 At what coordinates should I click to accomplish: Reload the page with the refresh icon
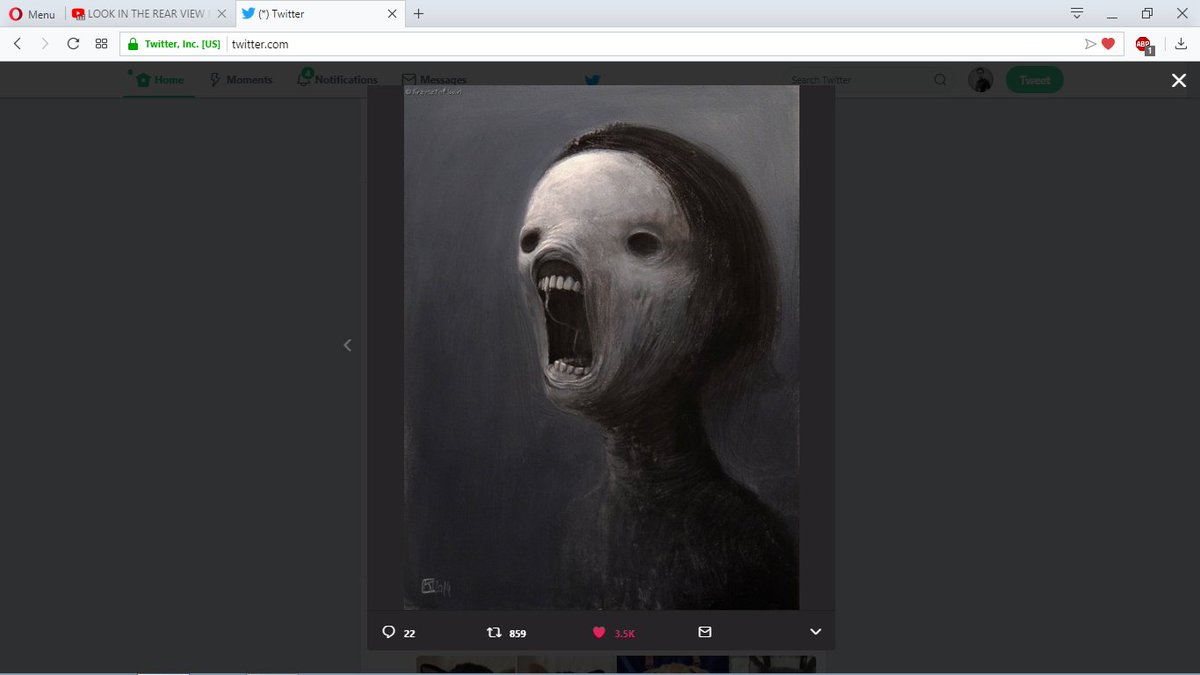click(73, 44)
